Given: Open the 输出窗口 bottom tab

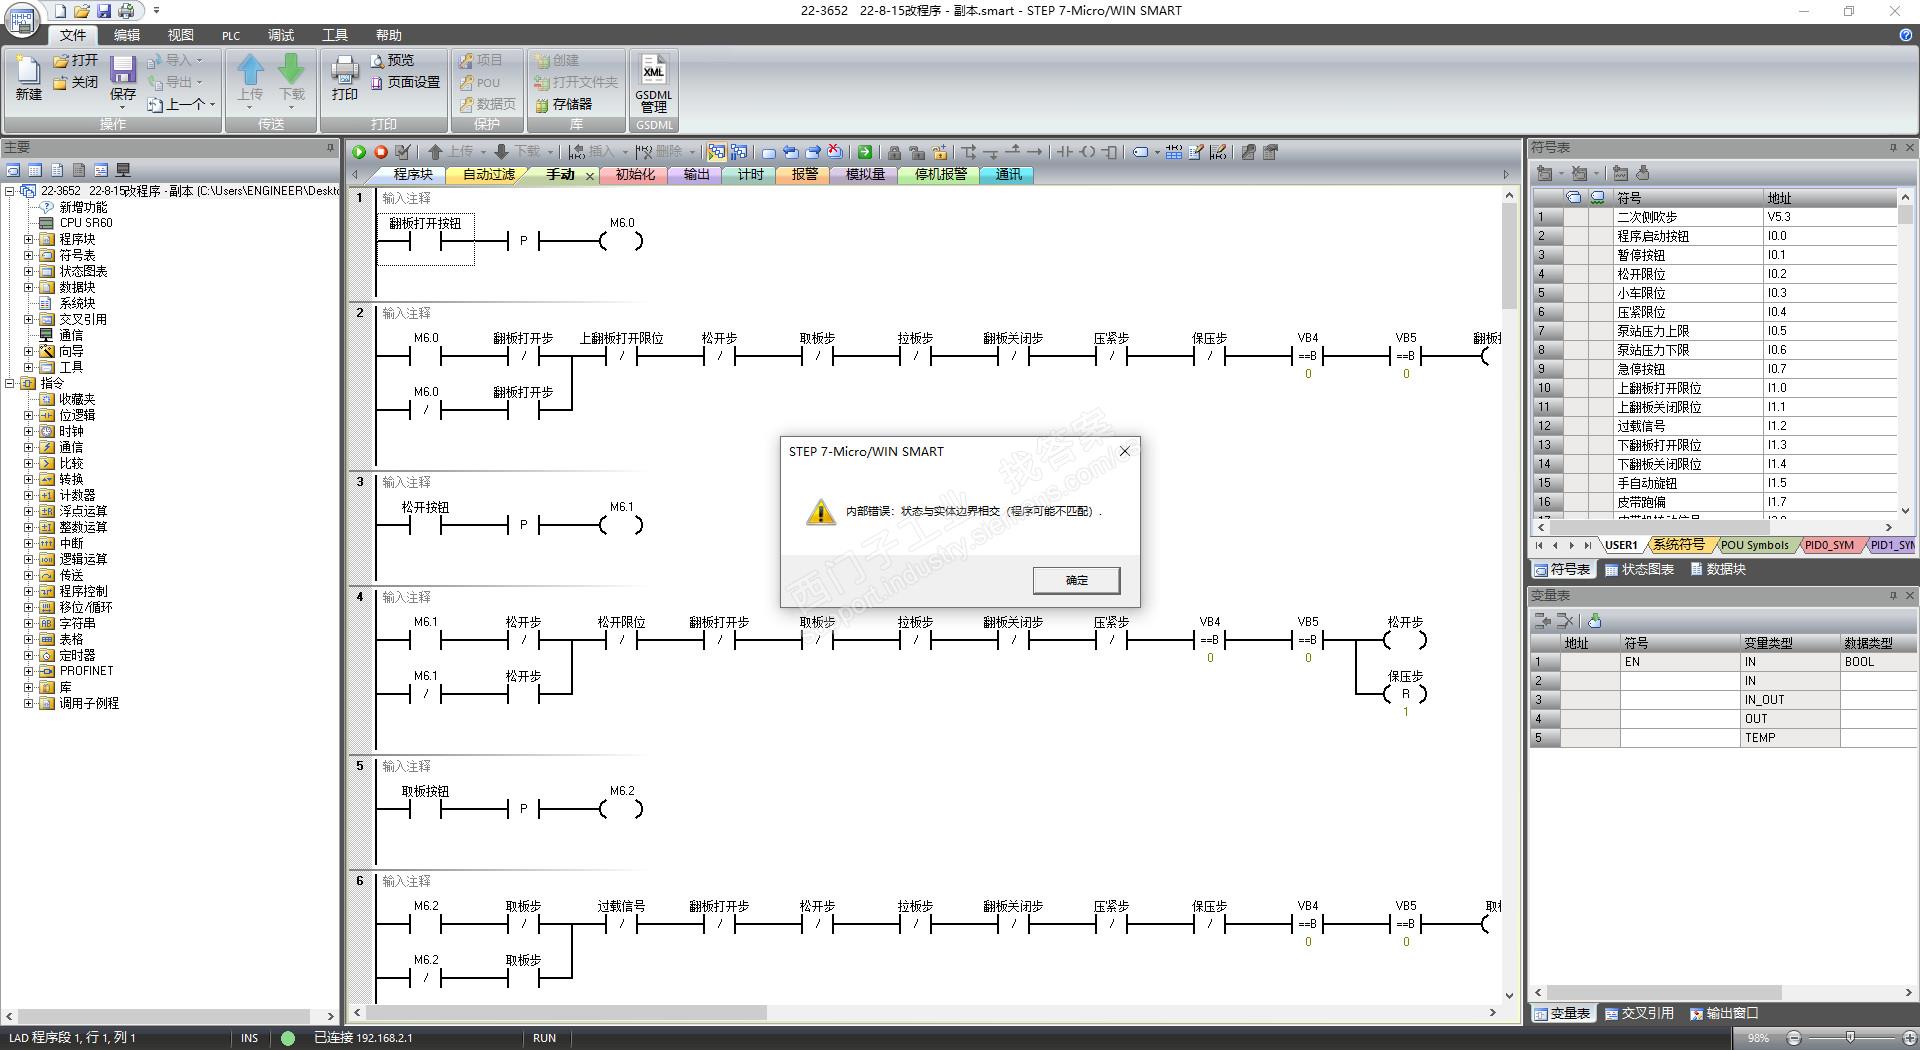Looking at the screenshot, I should click(1725, 1013).
